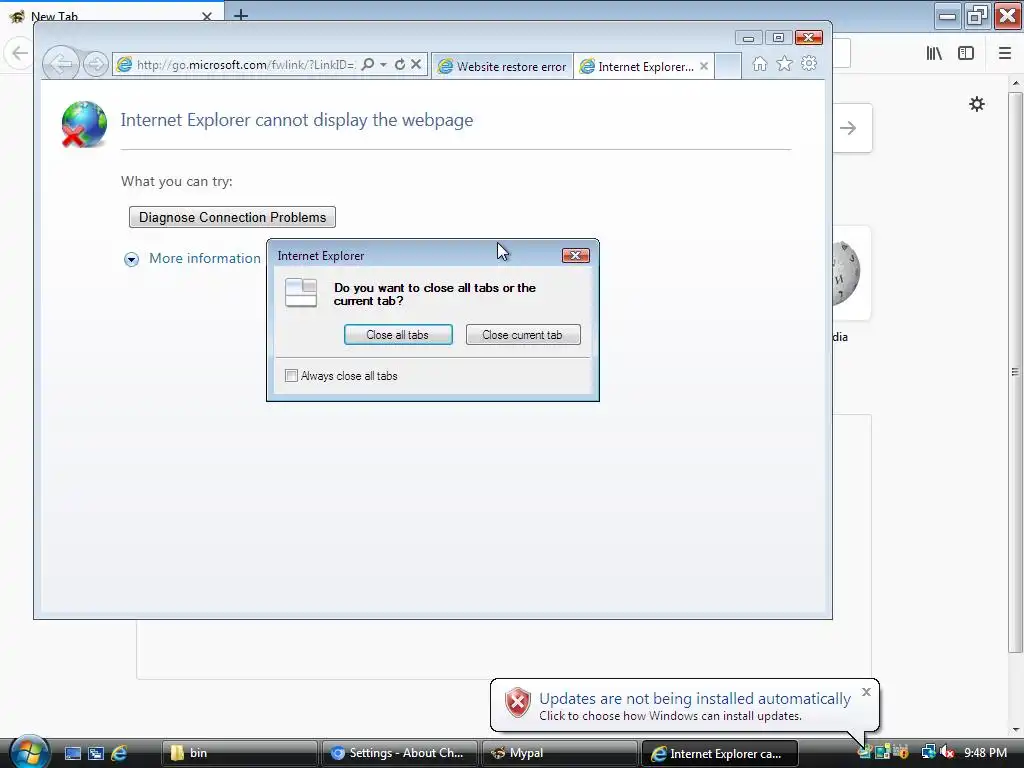Click Internet Explorer taskbar button
The width and height of the screenshot is (1024, 768).
720,753
